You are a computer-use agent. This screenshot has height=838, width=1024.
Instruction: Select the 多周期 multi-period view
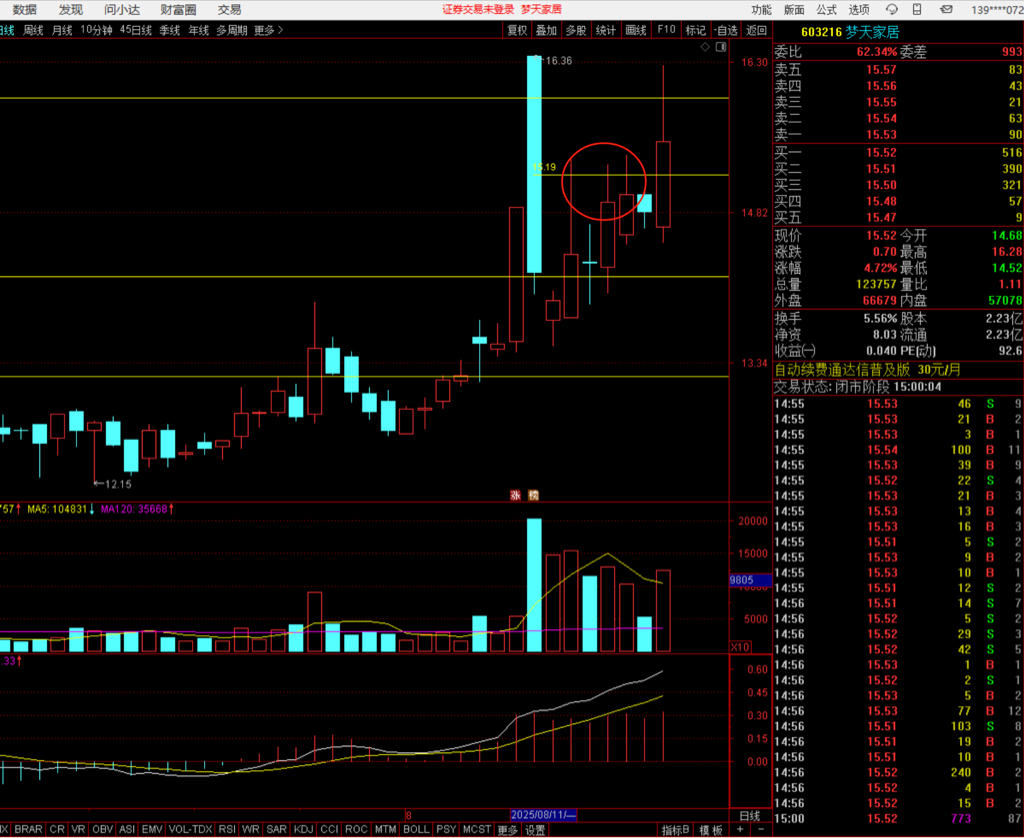pos(232,30)
